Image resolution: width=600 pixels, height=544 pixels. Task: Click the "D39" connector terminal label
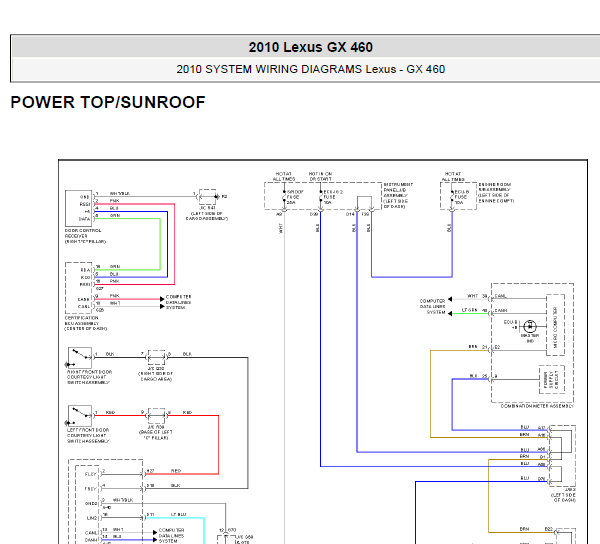point(314,215)
